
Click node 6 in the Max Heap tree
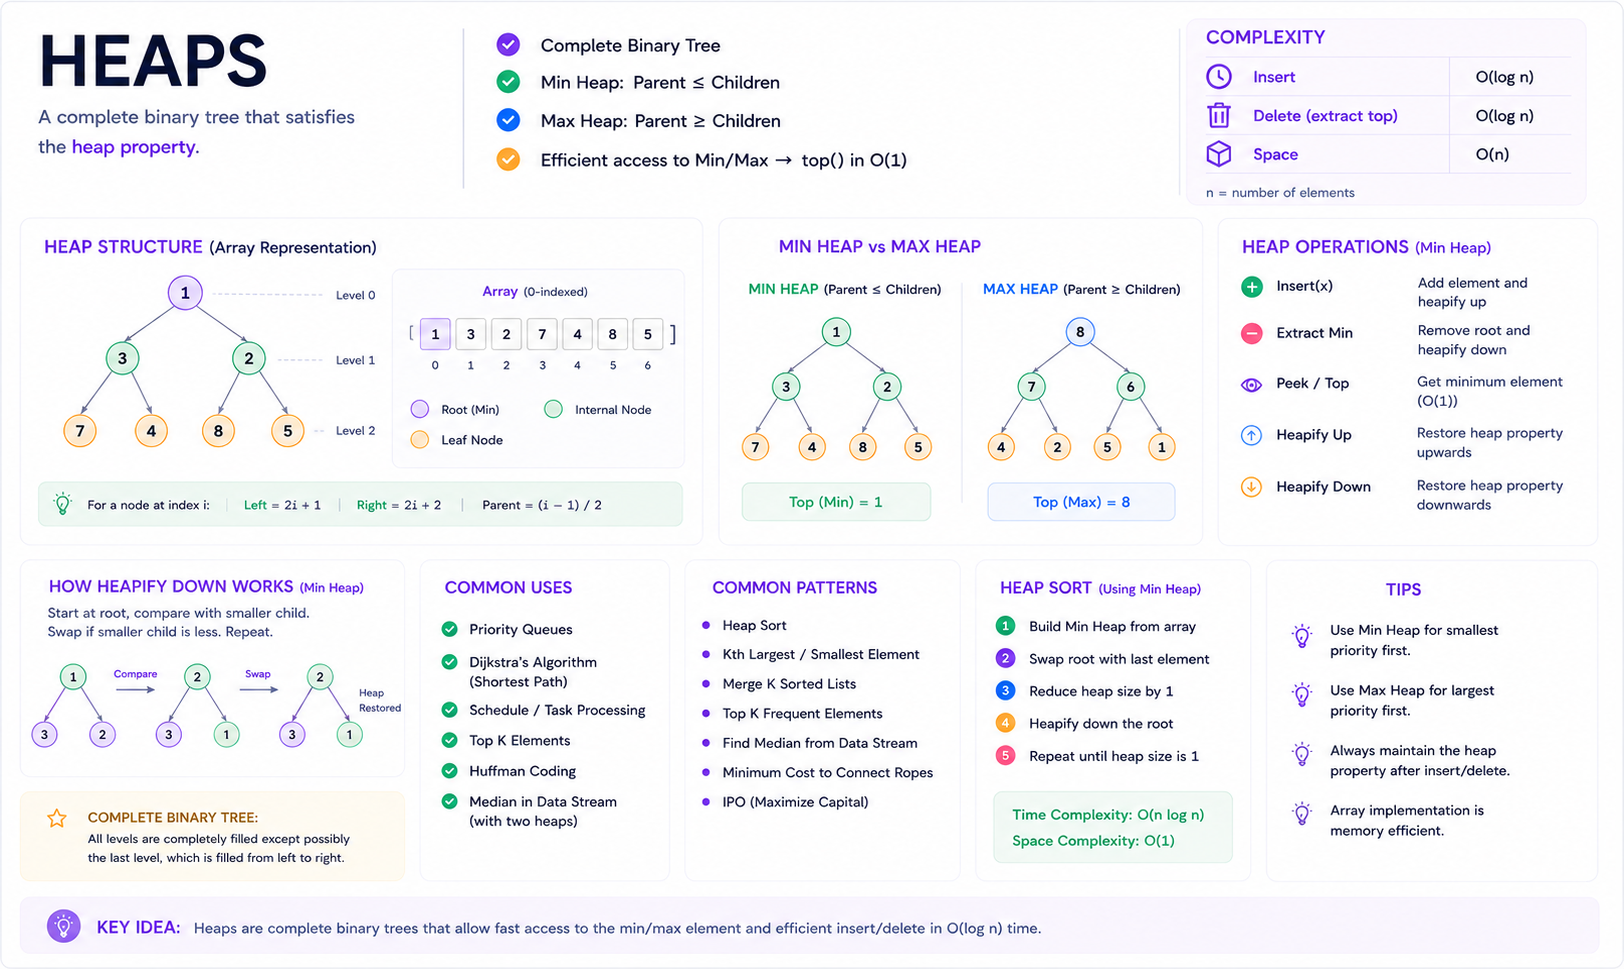tap(1131, 387)
